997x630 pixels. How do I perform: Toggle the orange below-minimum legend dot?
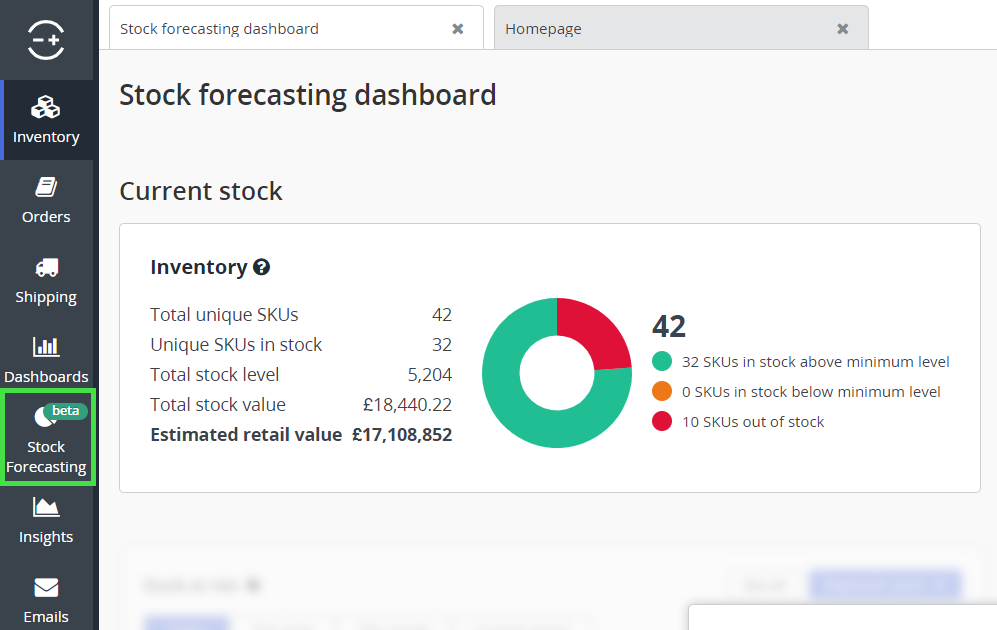click(662, 392)
